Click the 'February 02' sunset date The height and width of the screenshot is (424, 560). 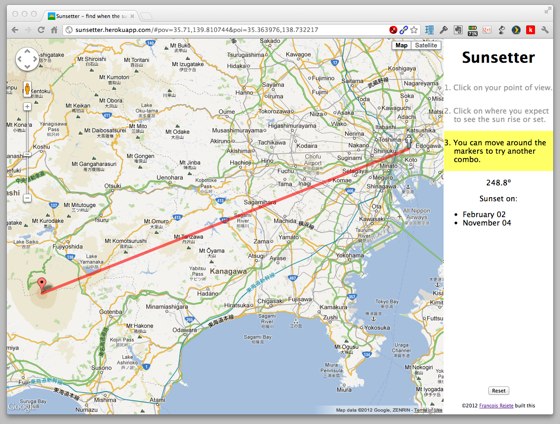(x=484, y=214)
